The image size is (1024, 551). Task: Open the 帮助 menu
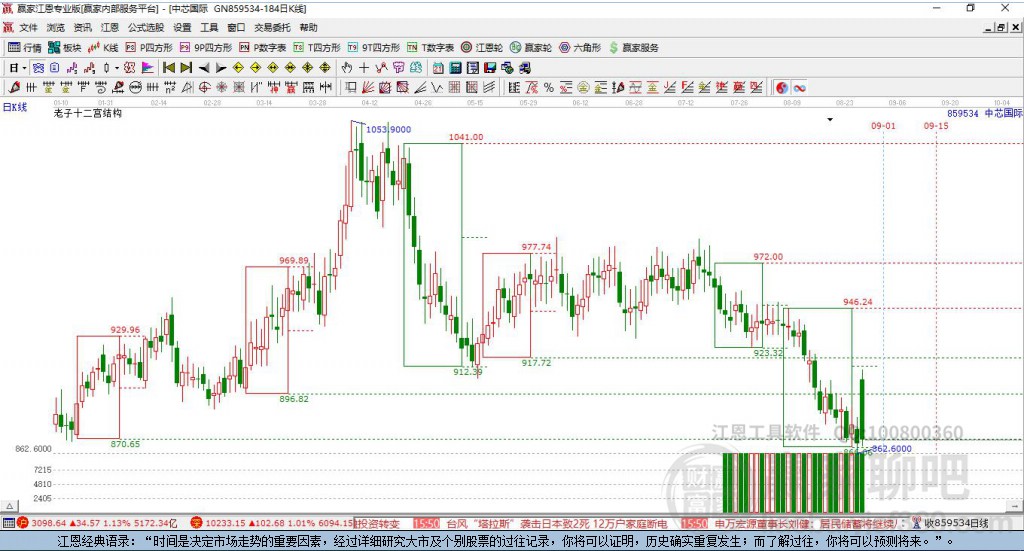pos(308,27)
